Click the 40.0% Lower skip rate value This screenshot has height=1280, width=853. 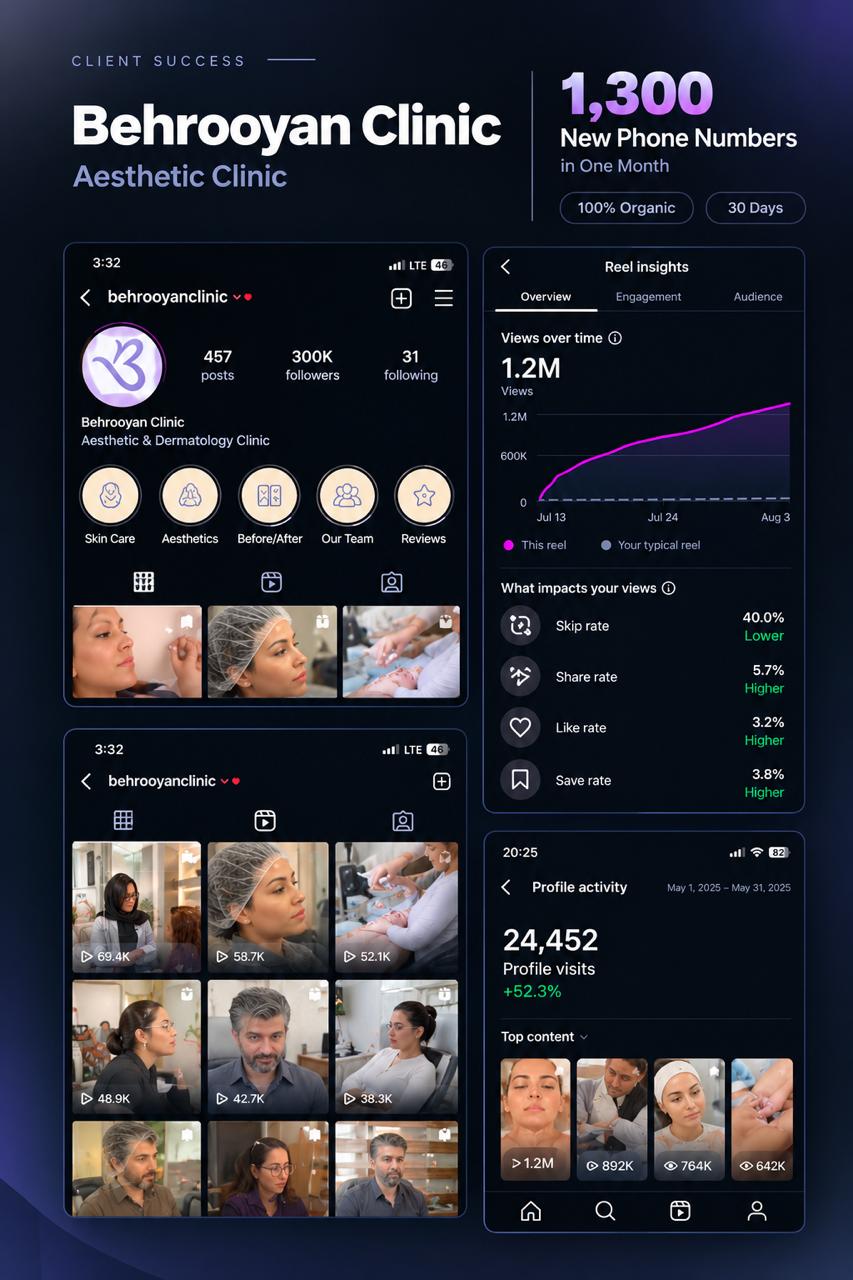(763, 626)
